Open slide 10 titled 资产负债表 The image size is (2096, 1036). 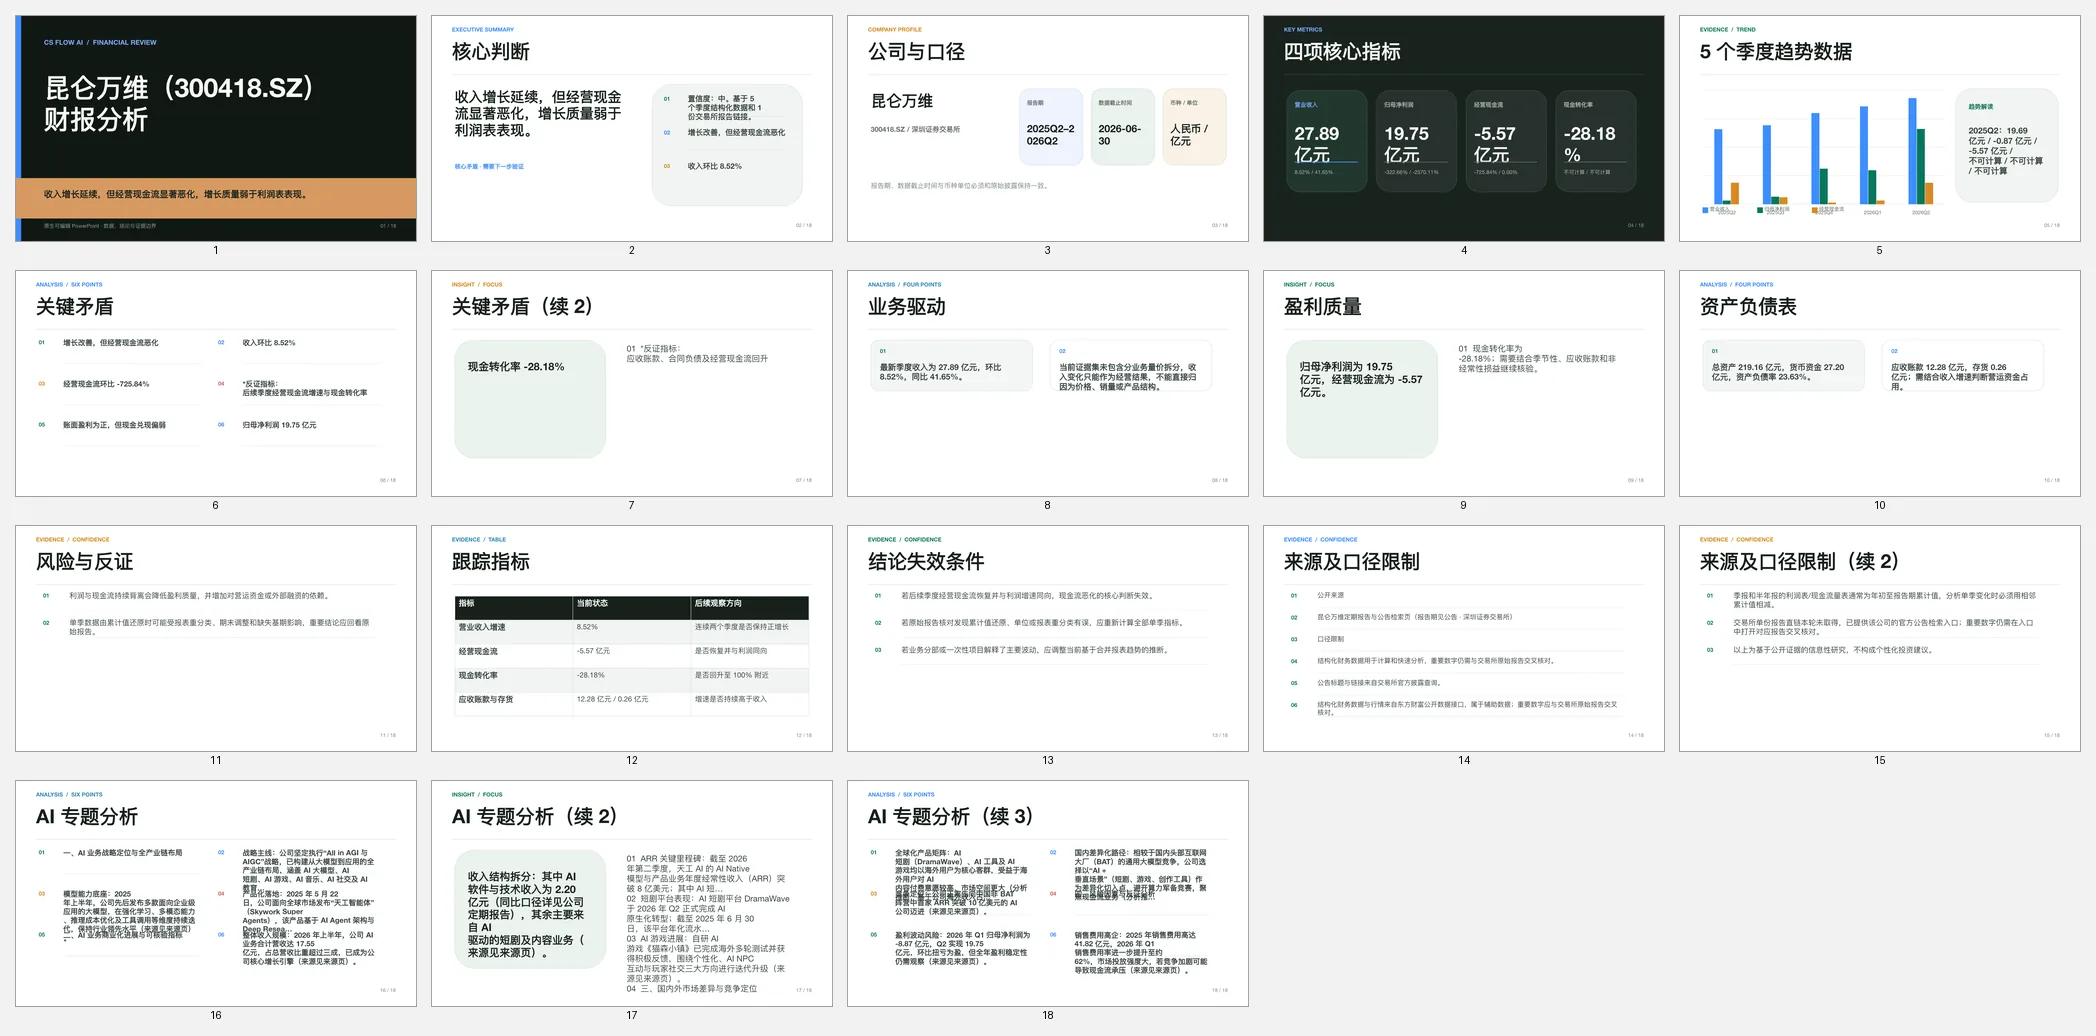pos(1880,383)
